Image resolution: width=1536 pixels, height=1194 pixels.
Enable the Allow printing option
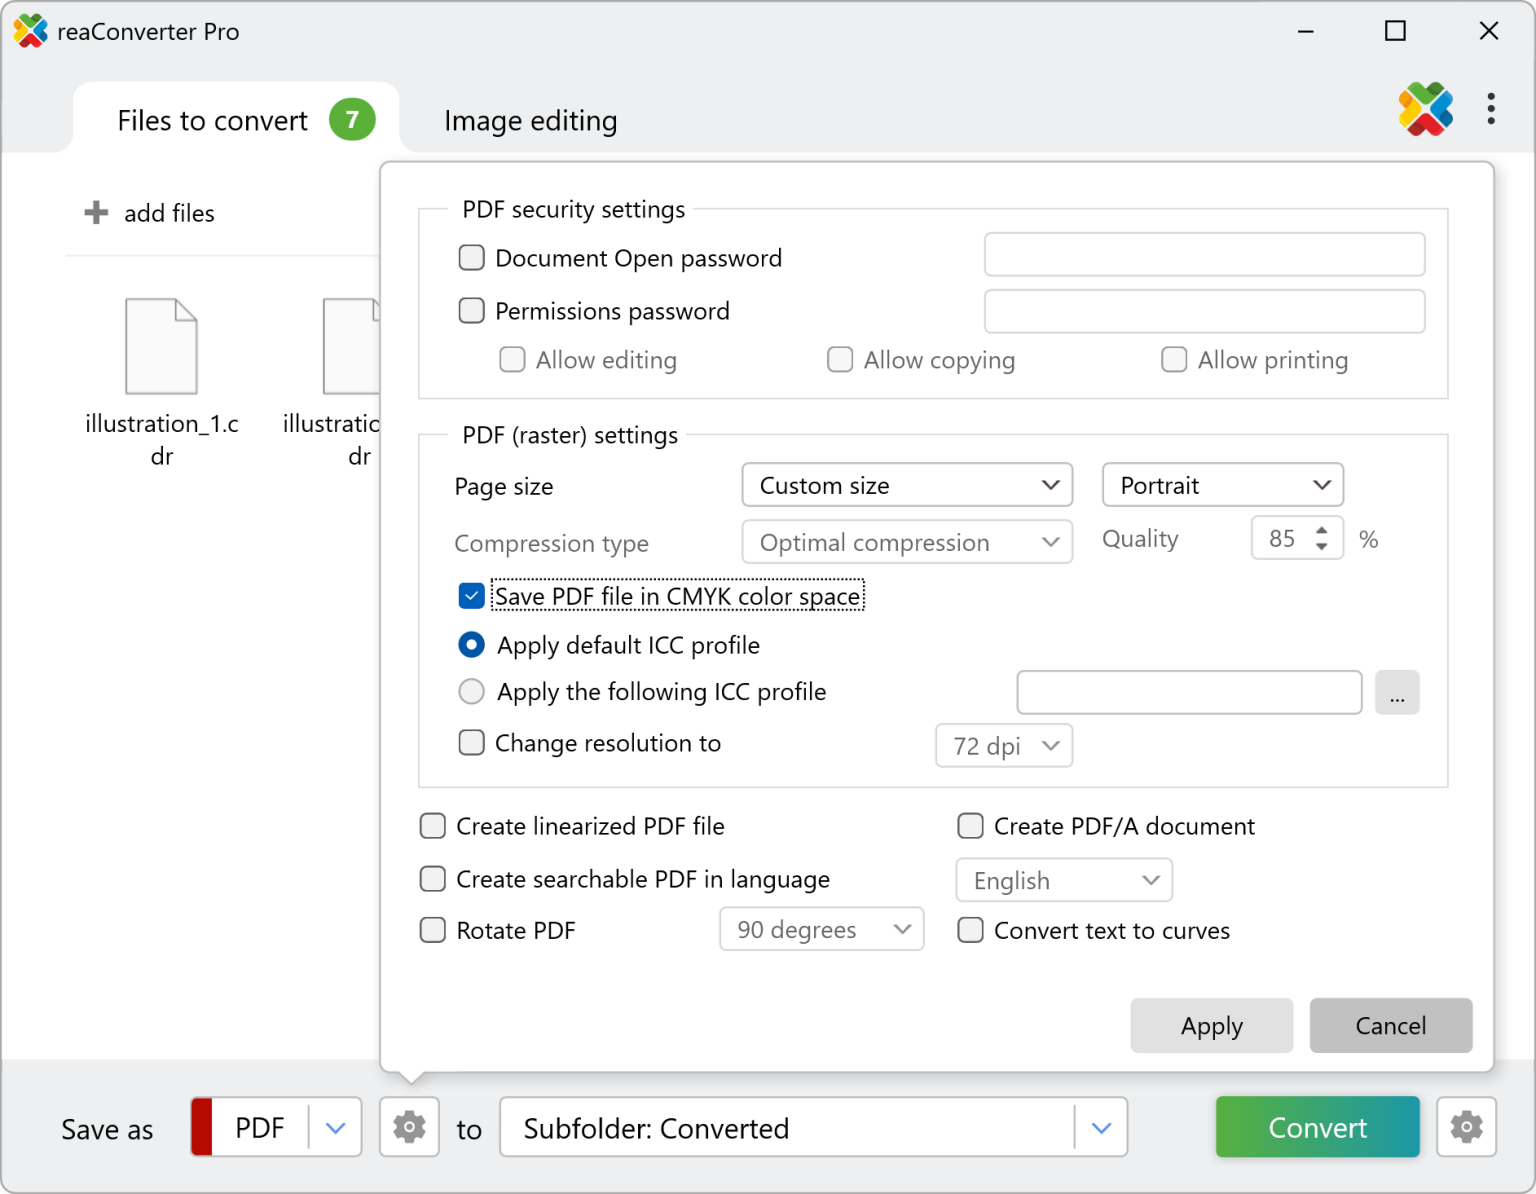pos(1173,359)
